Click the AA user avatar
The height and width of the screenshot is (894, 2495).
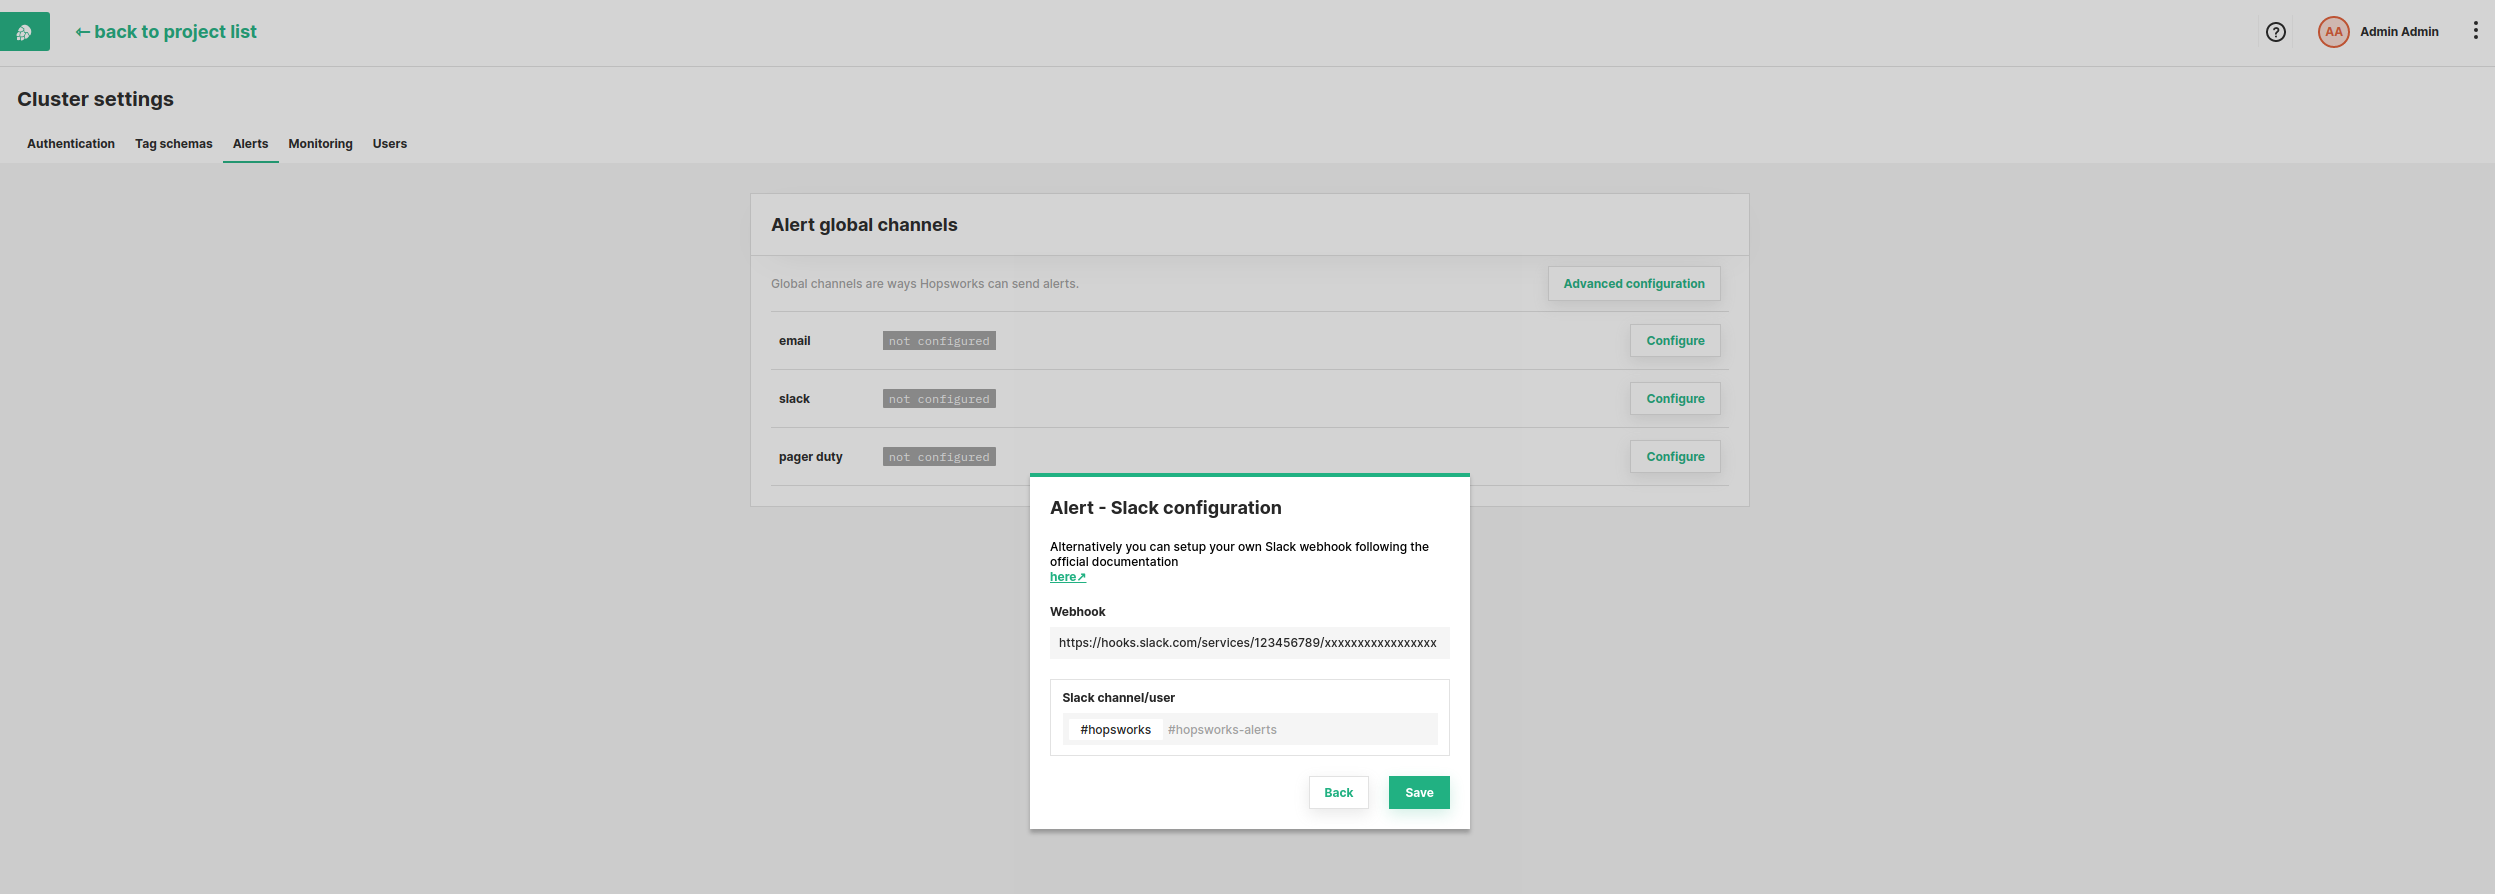pos(2333,32)
